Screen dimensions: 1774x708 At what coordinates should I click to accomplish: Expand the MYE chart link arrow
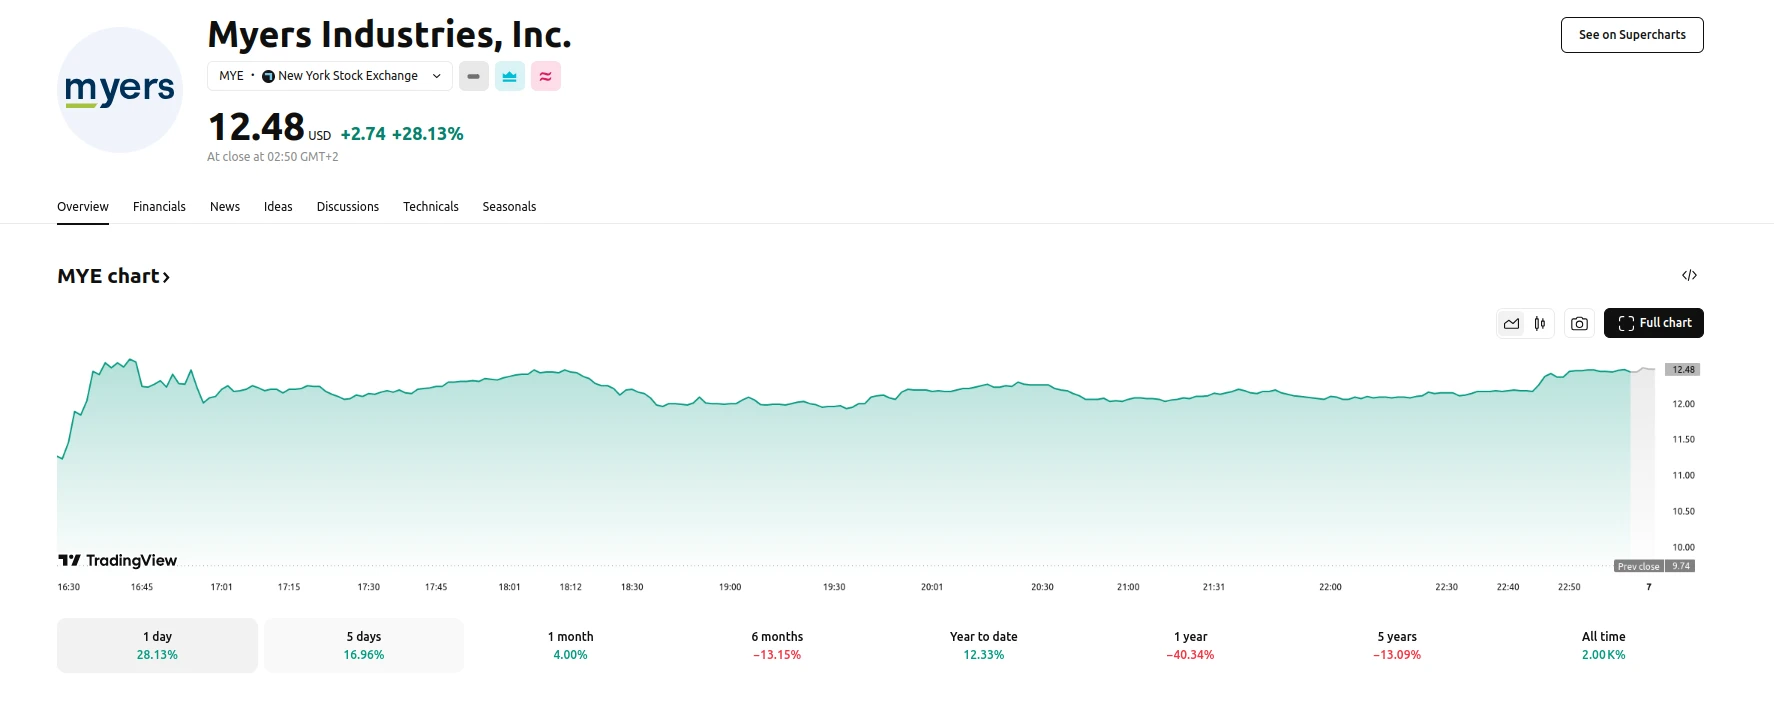pos(166,277)
